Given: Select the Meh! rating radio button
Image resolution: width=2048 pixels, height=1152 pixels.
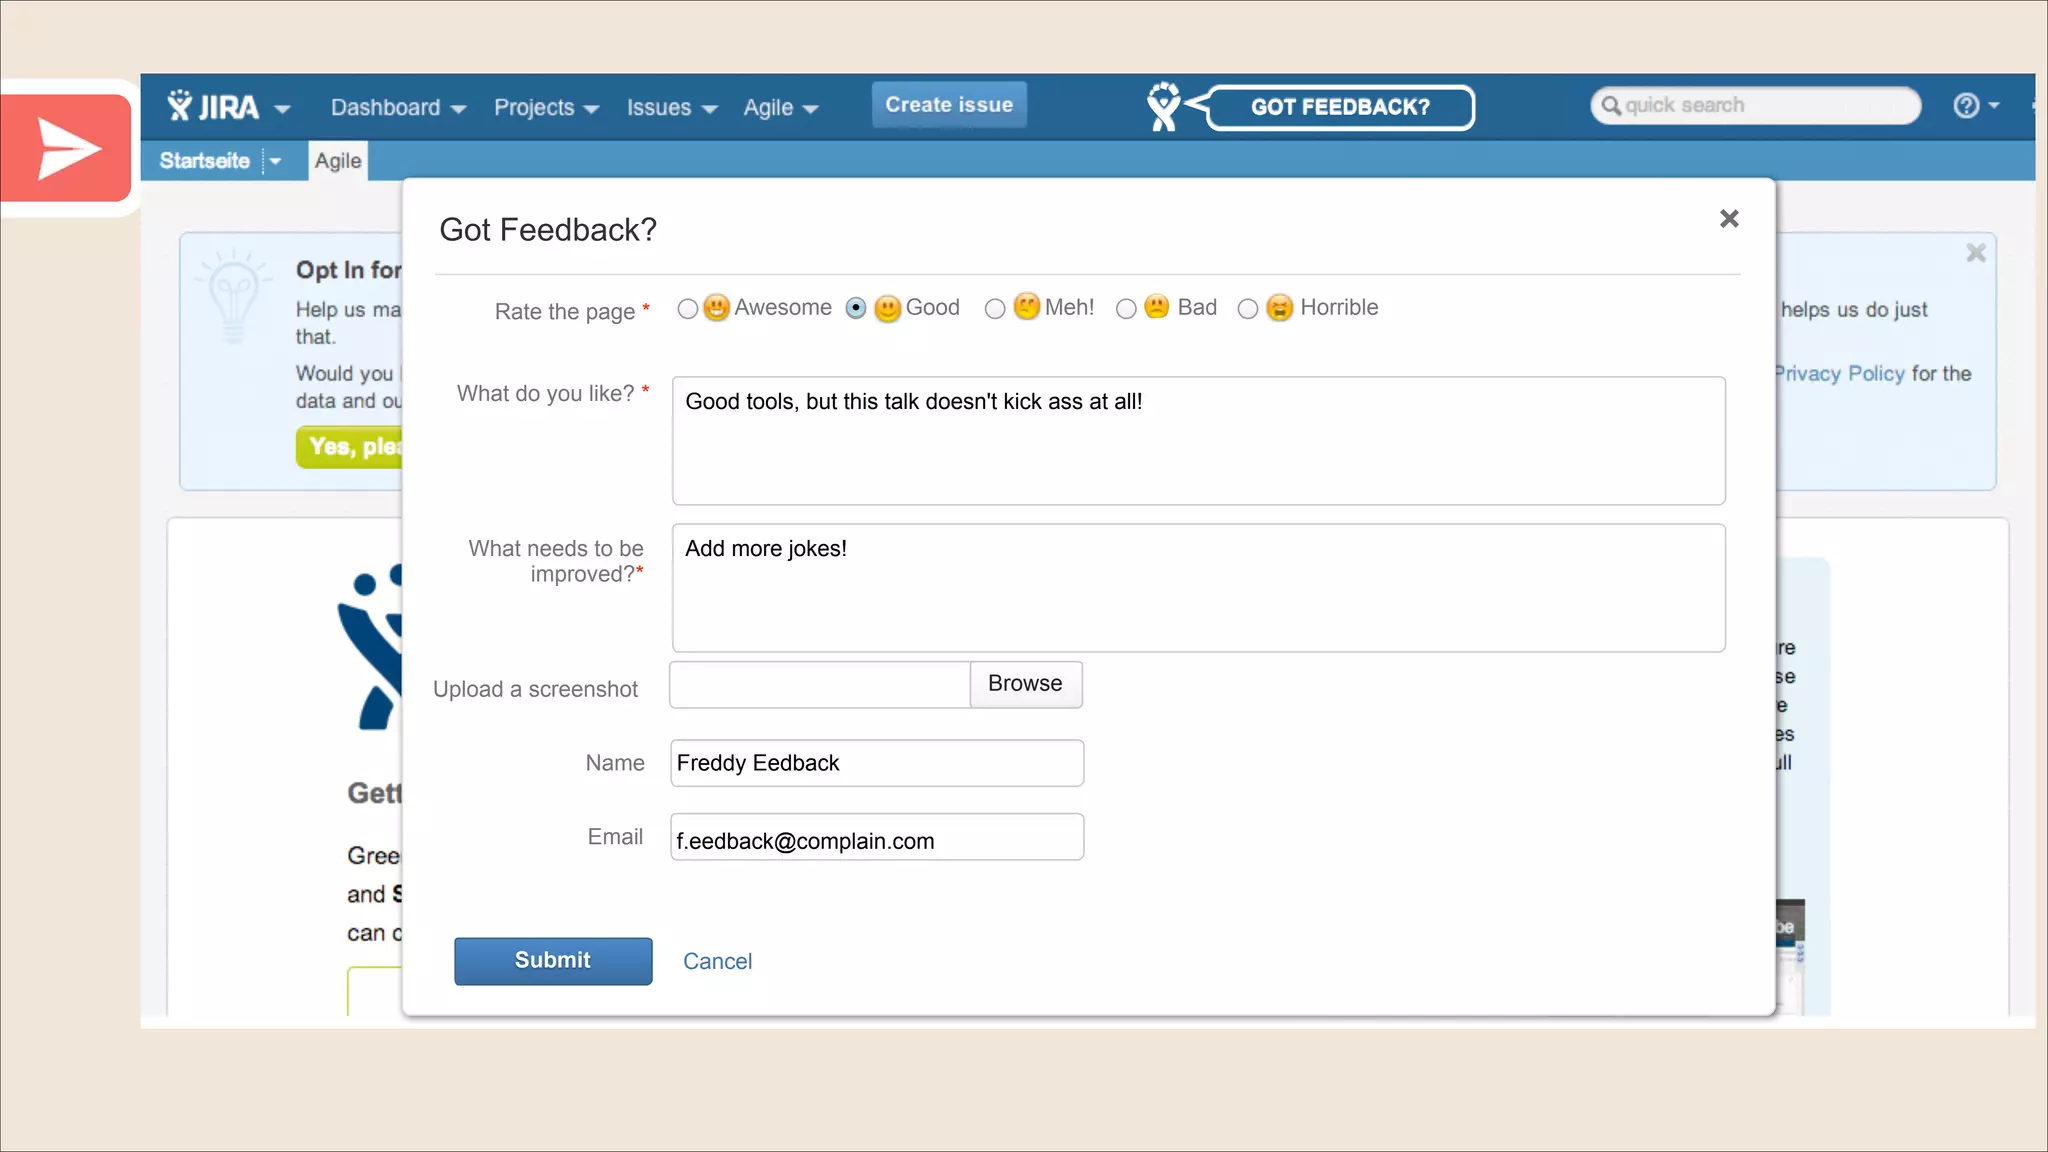Looking at the screenshot, I should pos(994,309).
